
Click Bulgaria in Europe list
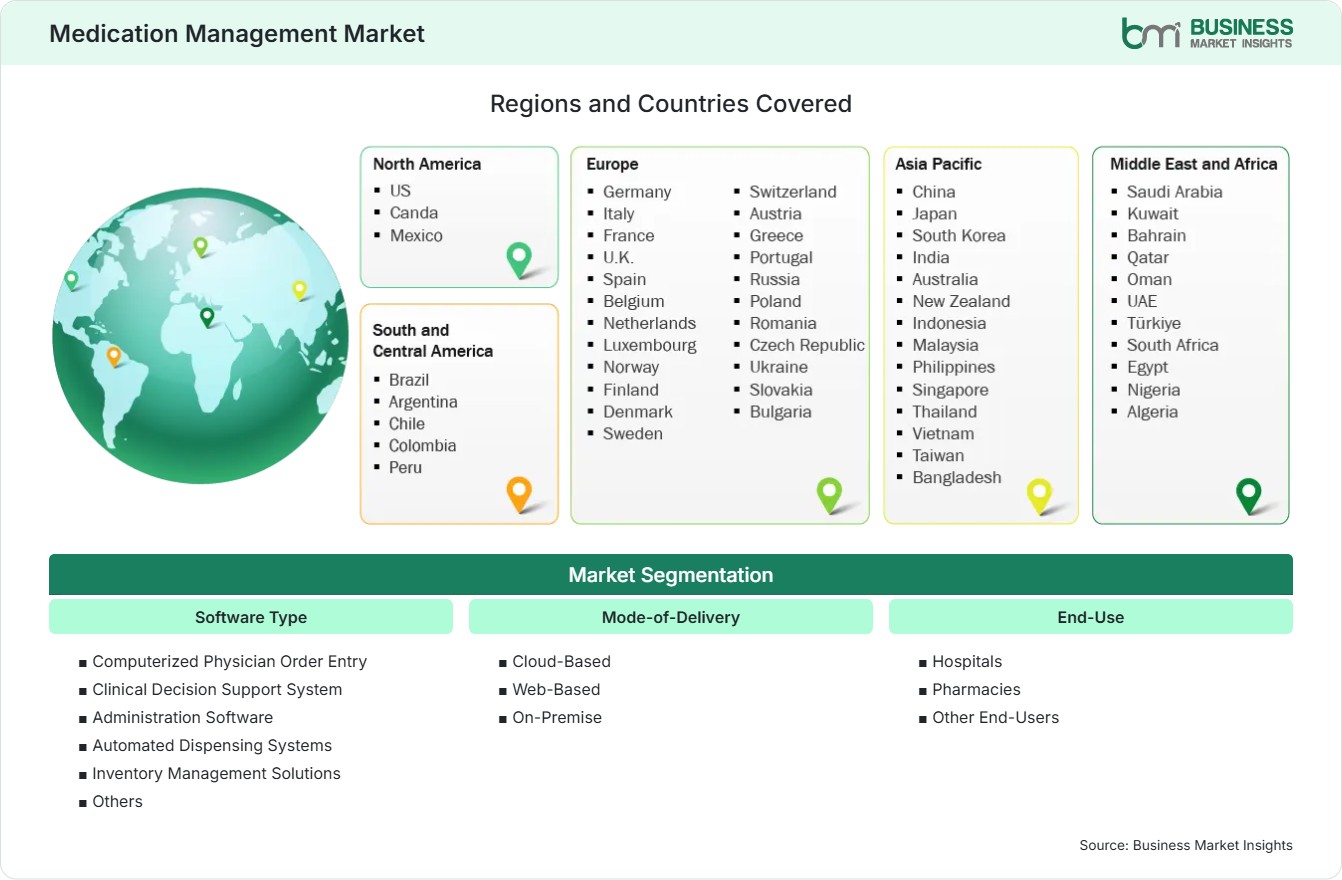781,411
